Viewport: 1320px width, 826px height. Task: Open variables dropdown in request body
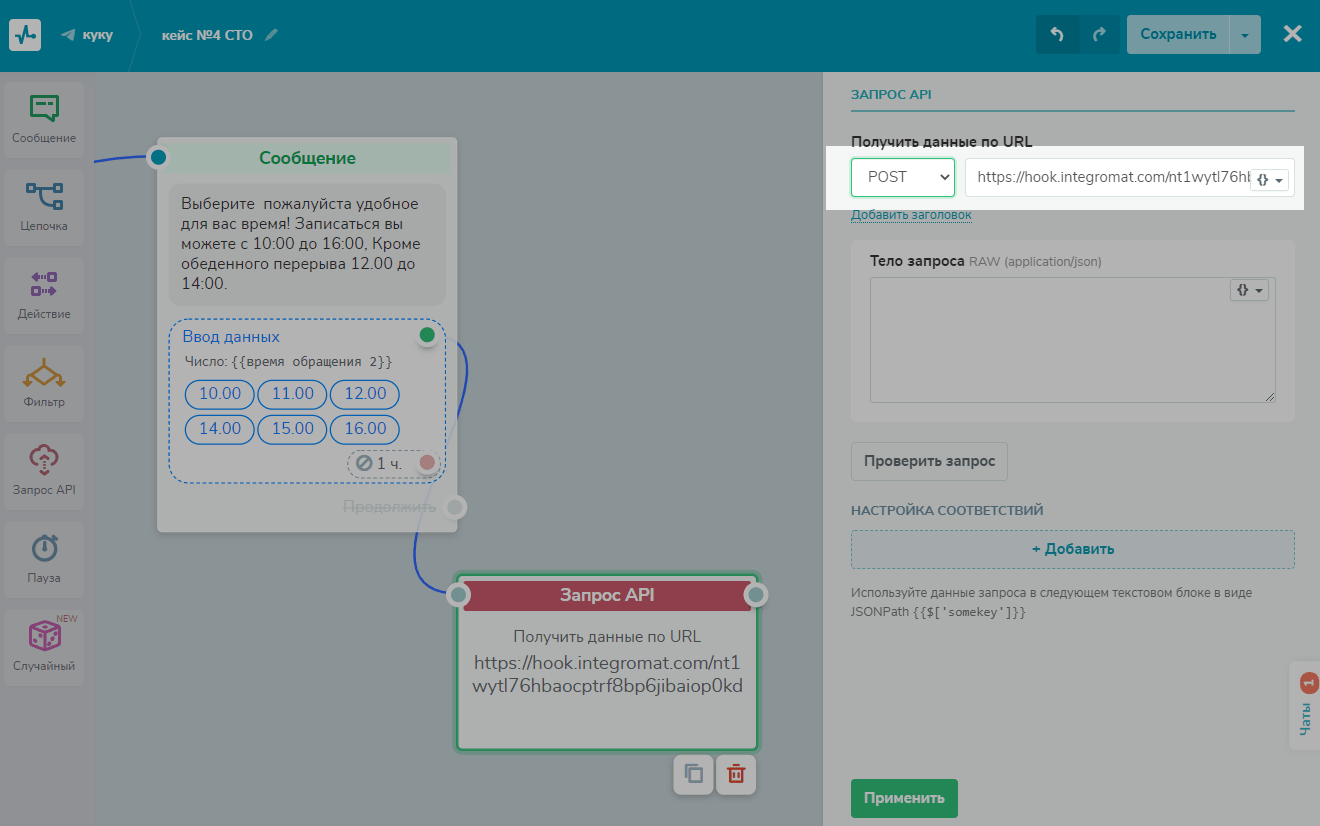pos(1249,290)
